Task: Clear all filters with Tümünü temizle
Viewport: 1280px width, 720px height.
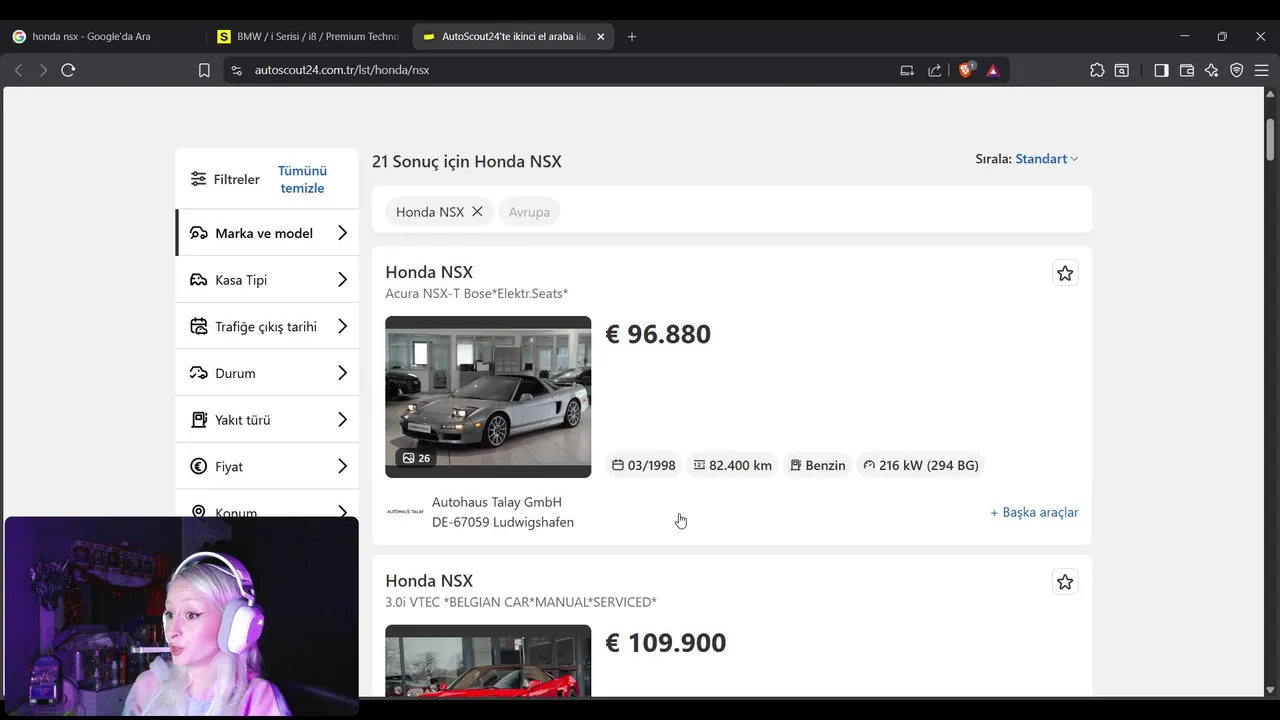Action: [x=302, y=179]
